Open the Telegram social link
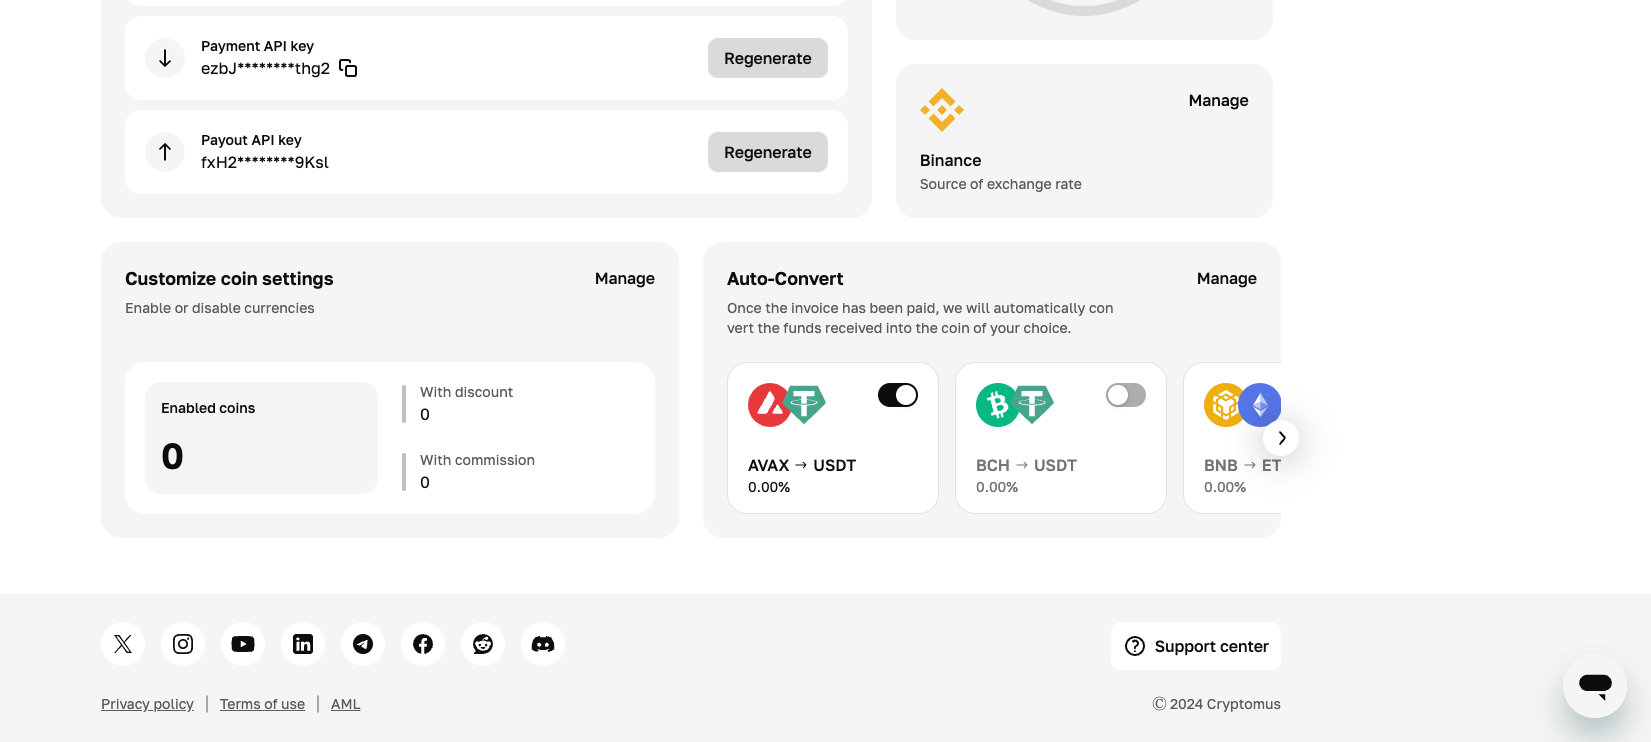 coord(363,644)
